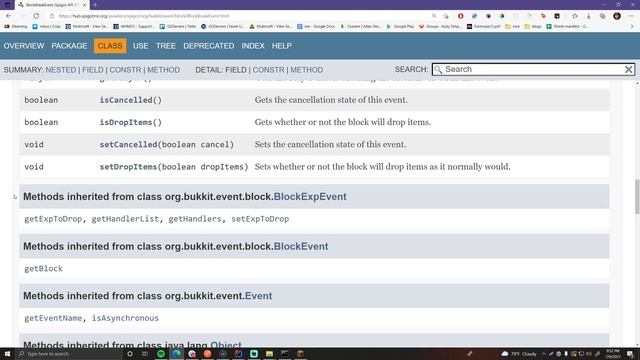Open a new browser tab with plus

point(95,5)
